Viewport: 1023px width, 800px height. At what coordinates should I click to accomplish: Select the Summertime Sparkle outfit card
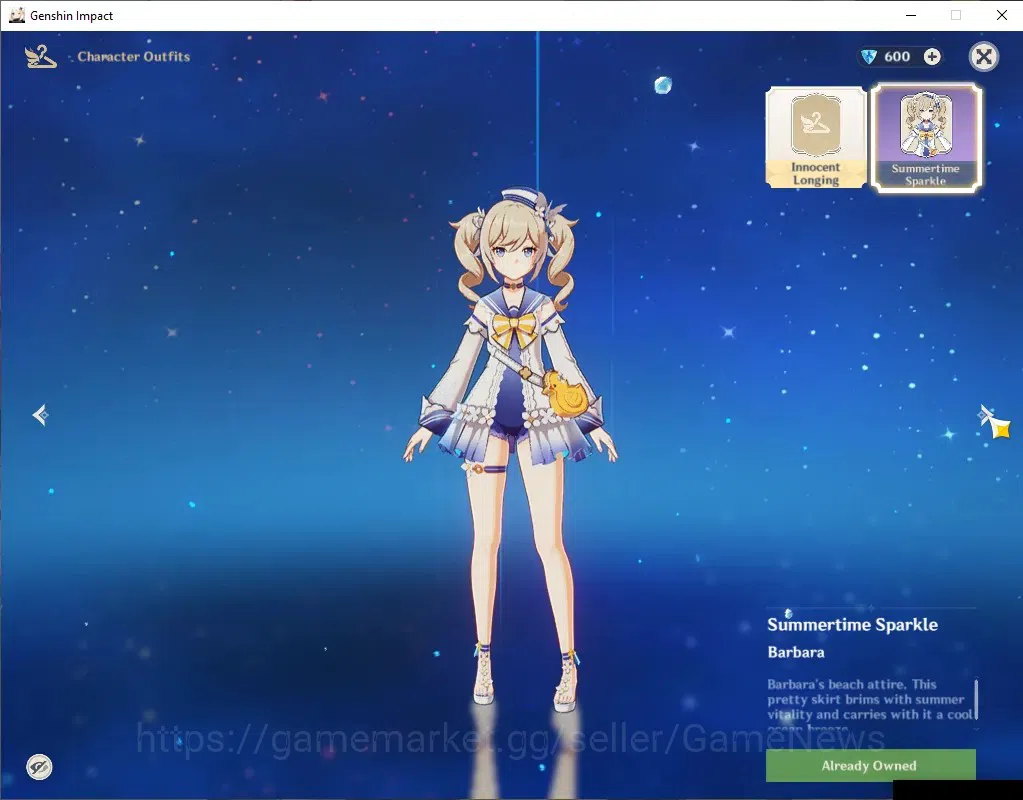(926, 138)
